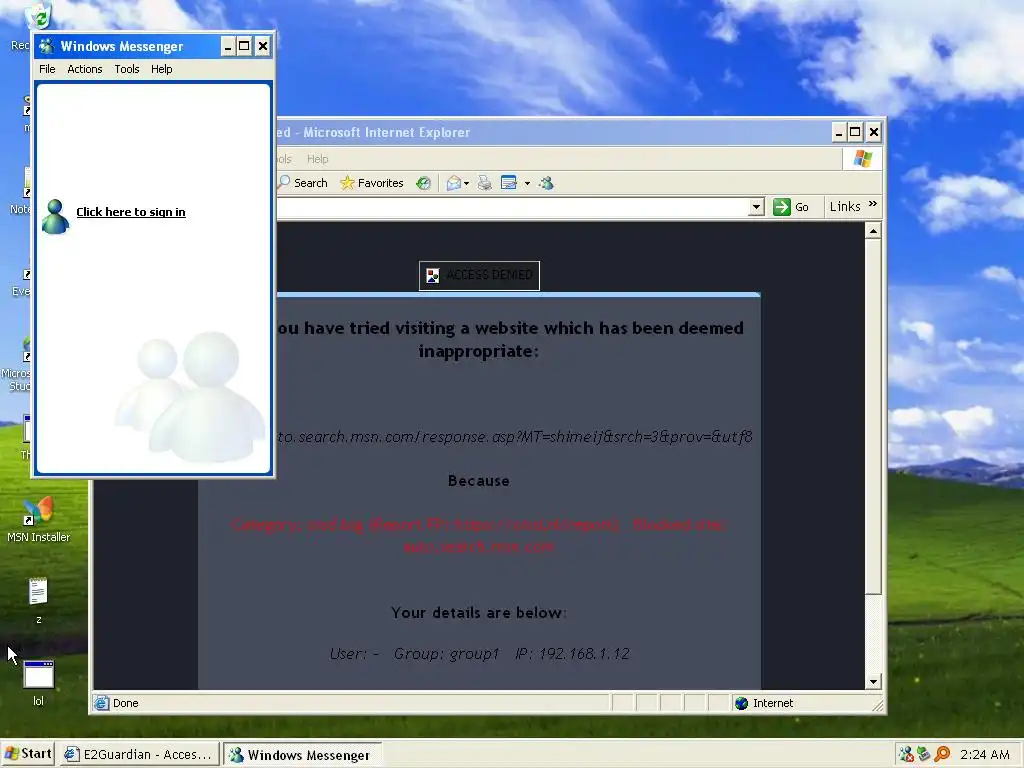Click the 'Because' heading text
The height and width of the screenshot is (768, 1024).
(x=479, y=481)
